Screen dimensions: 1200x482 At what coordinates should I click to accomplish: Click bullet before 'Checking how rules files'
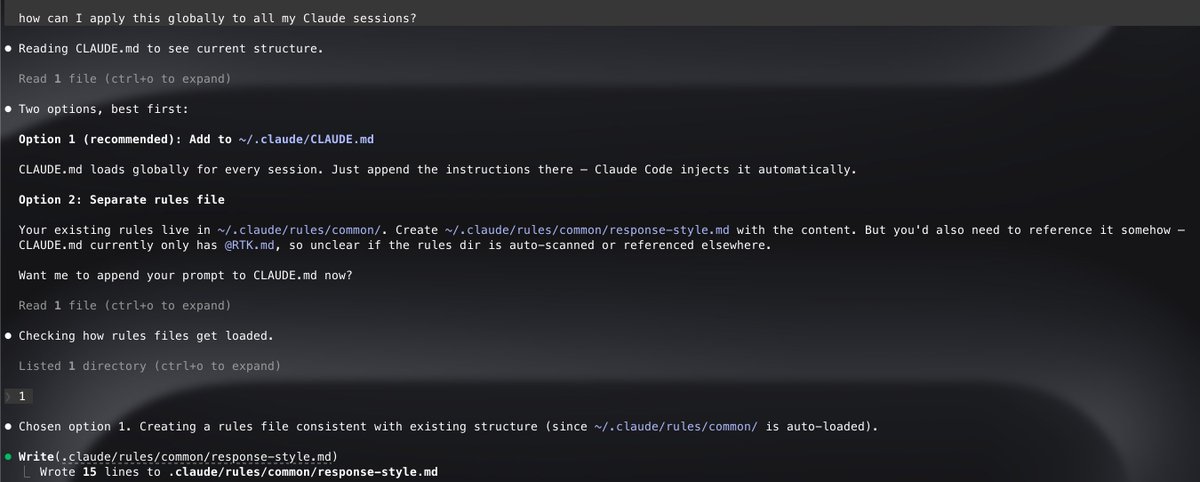[8, 336]
